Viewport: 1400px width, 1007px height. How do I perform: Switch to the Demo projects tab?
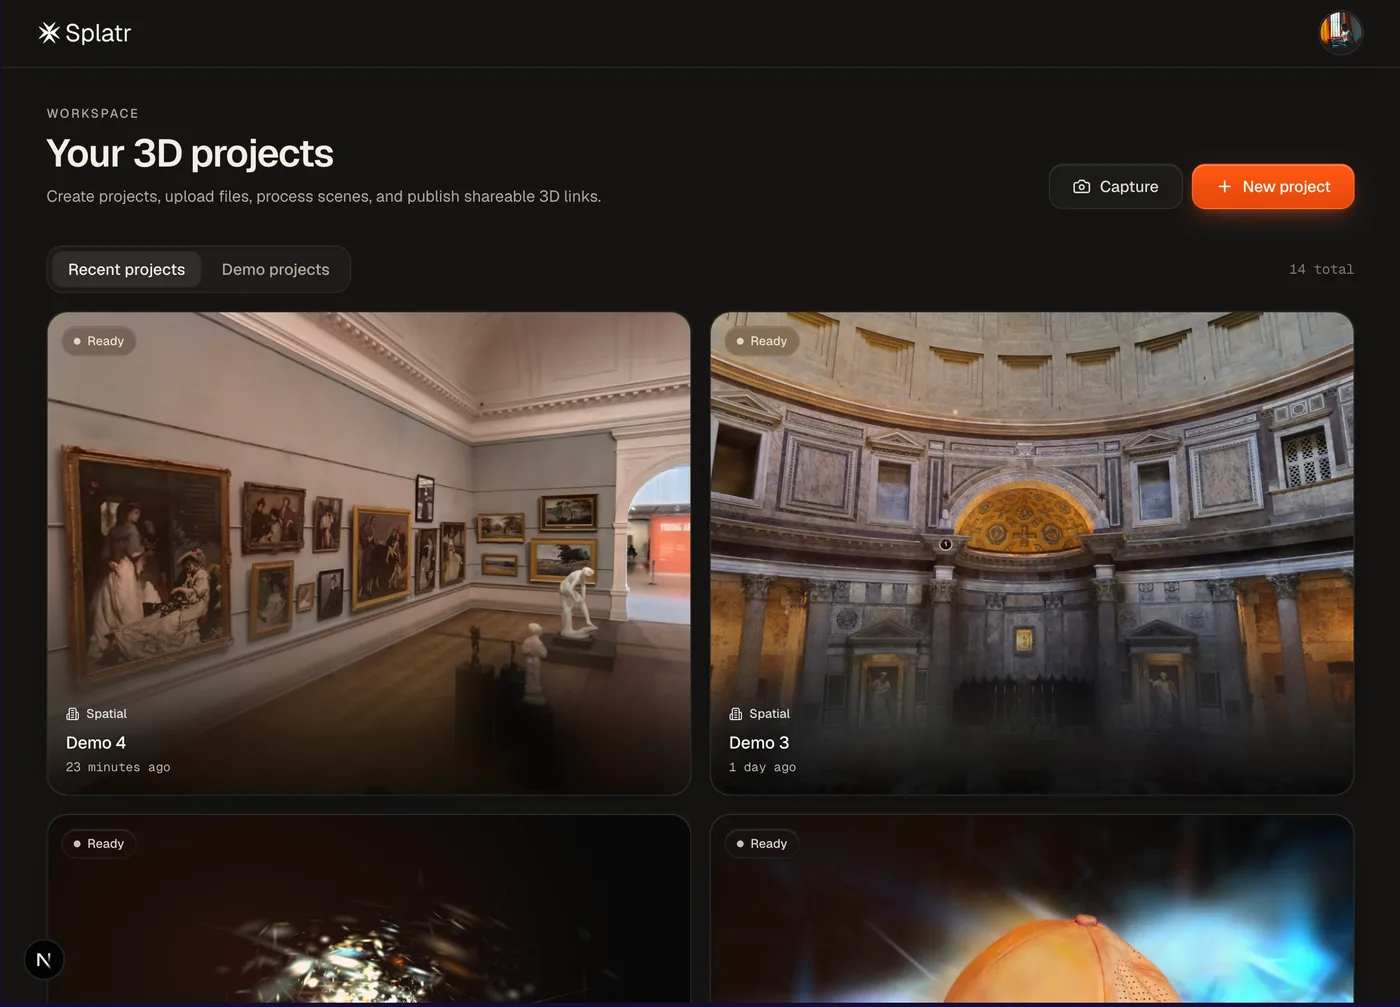tap(276, 270)
